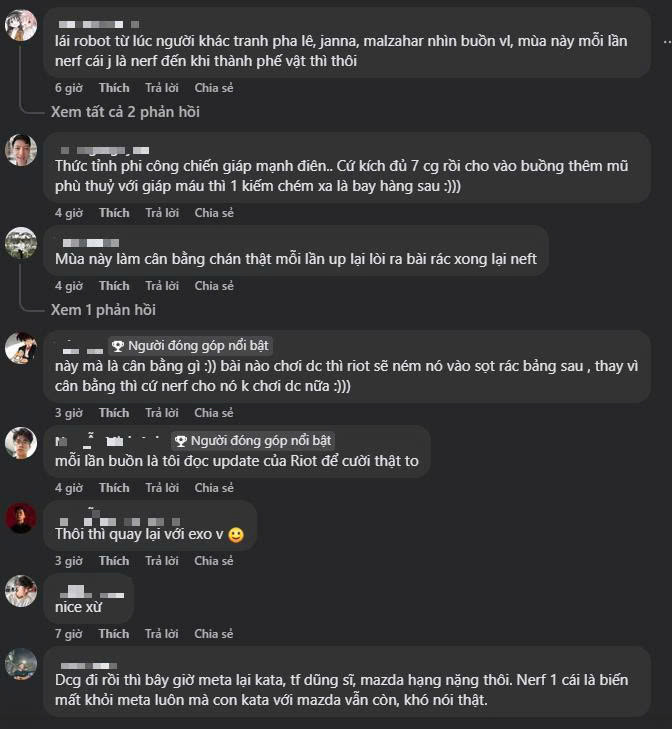Open the avatar beside the "nice xừ" comment
The width and height of the screenshot is (672, 729).
21,591
